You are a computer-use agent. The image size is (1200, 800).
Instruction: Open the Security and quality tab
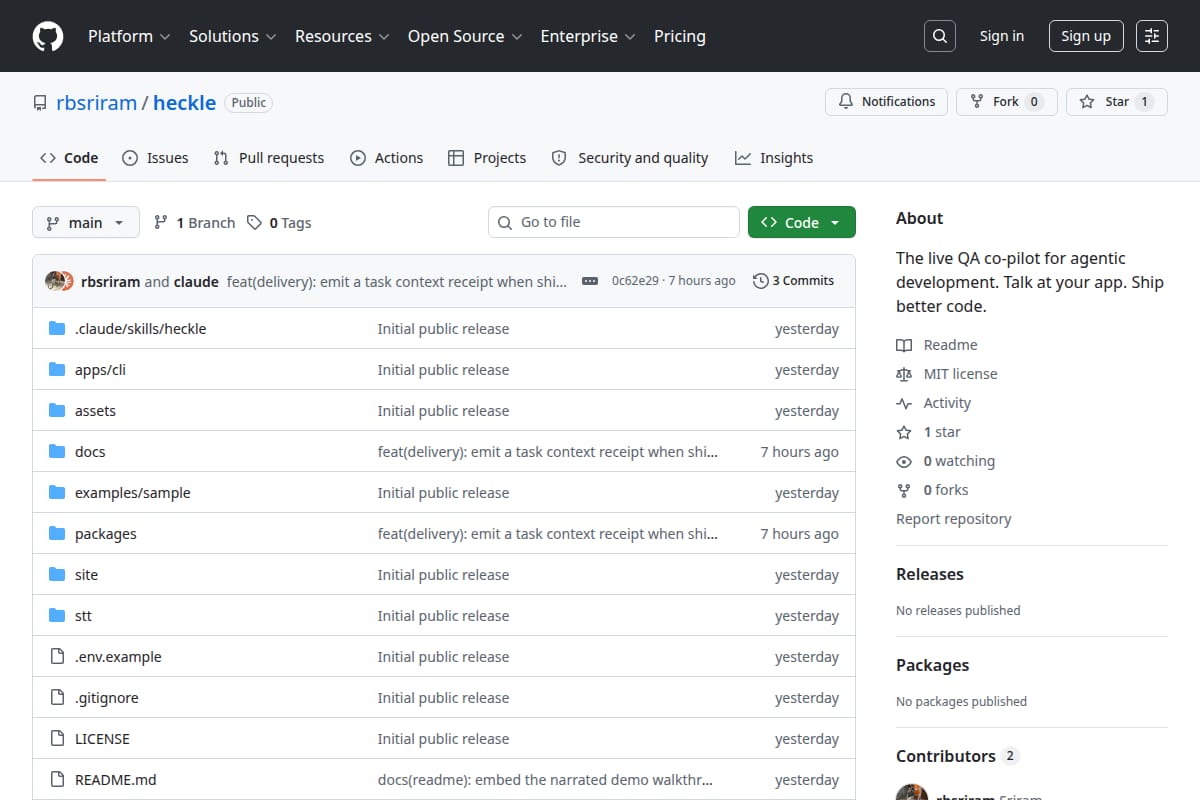(x=630, y=158)
